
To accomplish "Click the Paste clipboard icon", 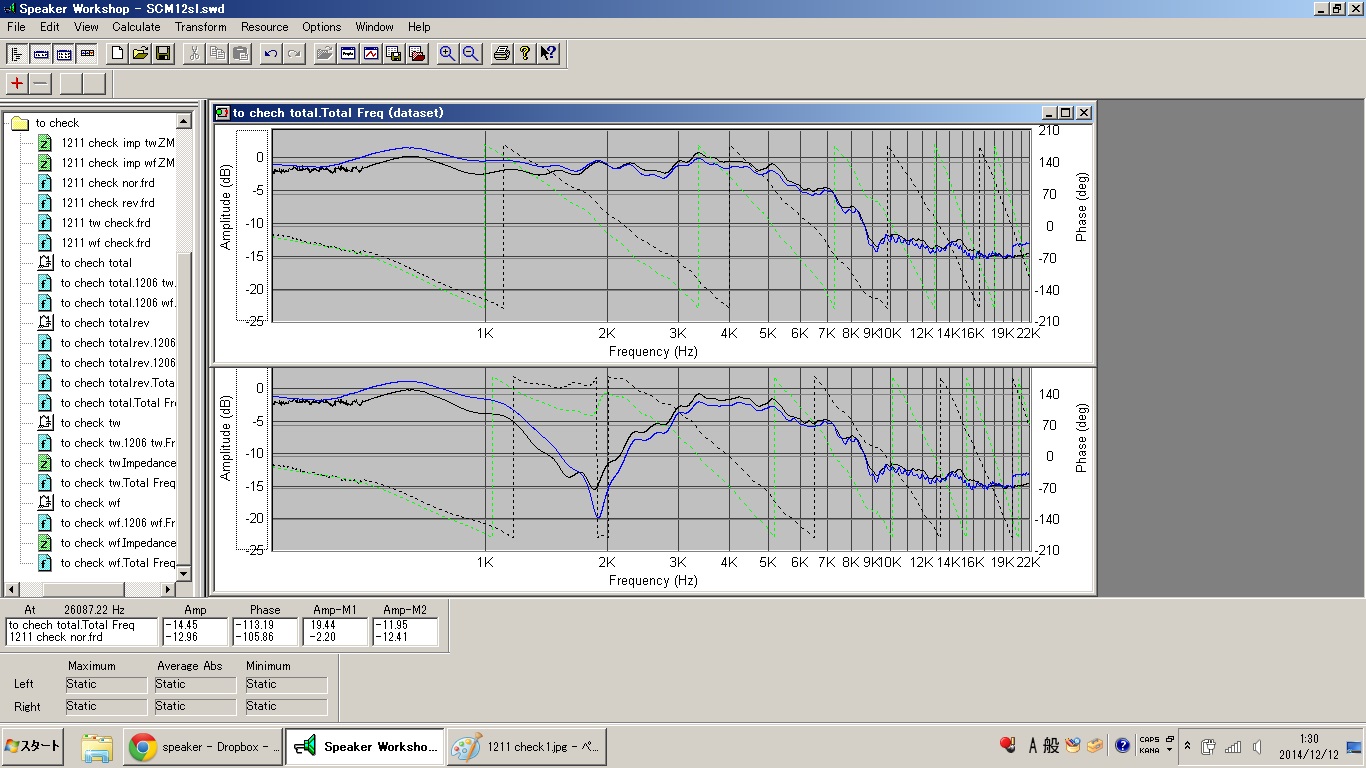I will 240,54.
